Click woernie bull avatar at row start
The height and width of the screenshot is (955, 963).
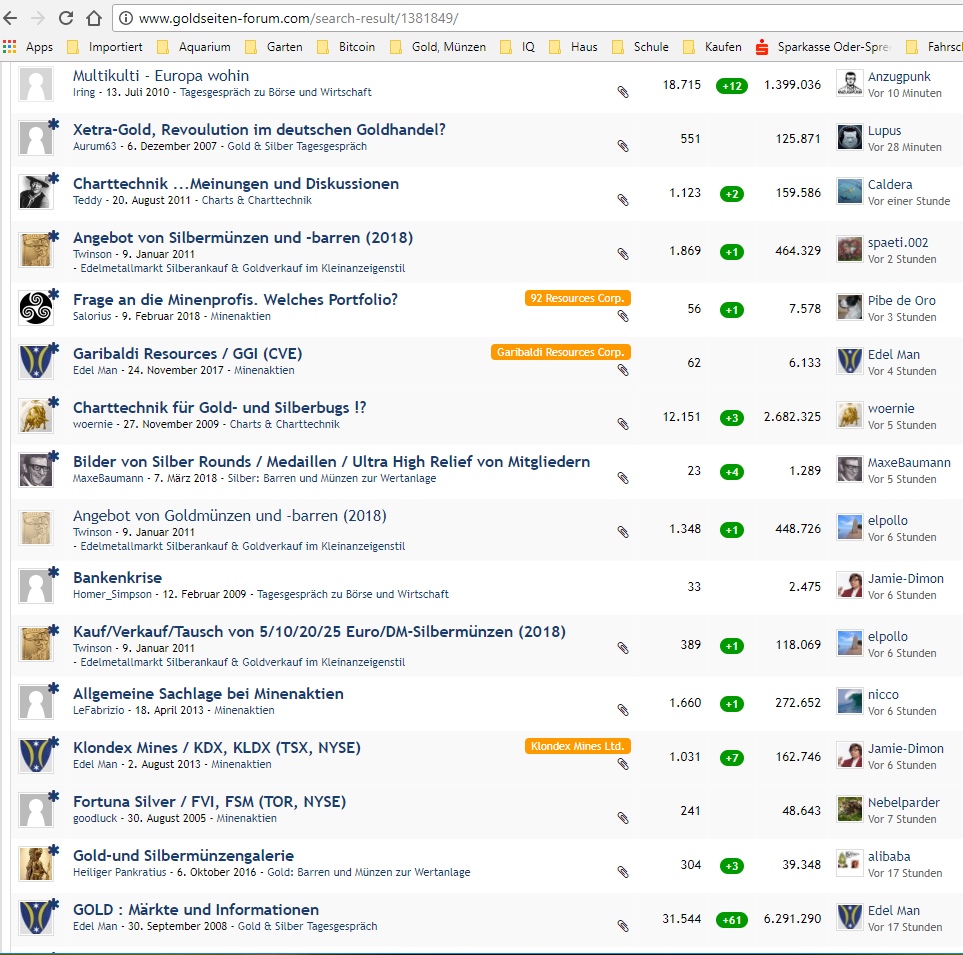tap(36, 416)
